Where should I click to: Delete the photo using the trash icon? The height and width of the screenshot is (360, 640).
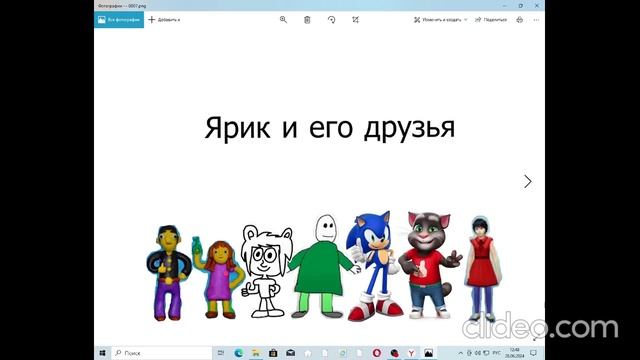click(307, 20)
